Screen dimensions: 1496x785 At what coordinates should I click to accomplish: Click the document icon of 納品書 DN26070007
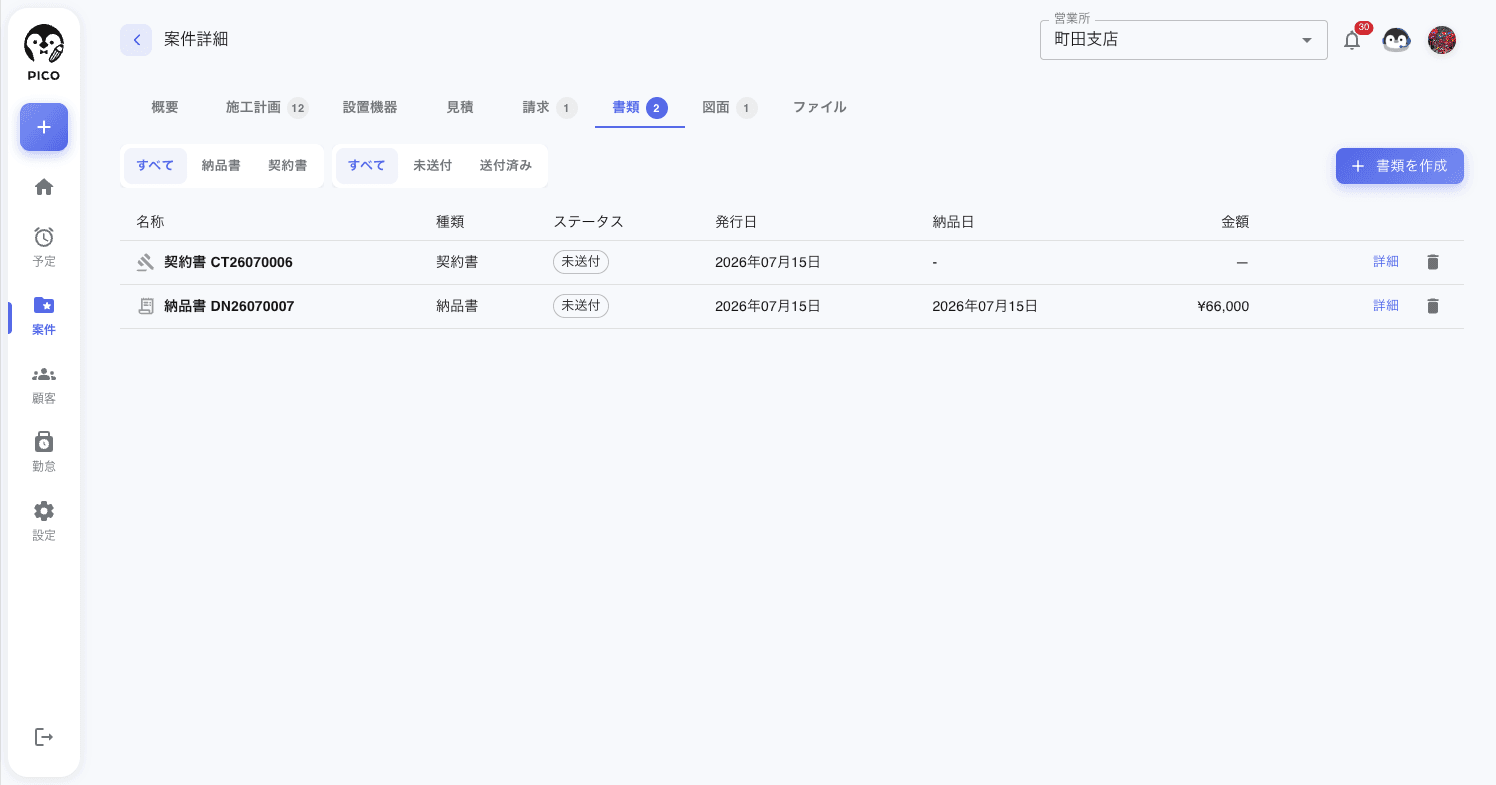(x=145, y=306)
